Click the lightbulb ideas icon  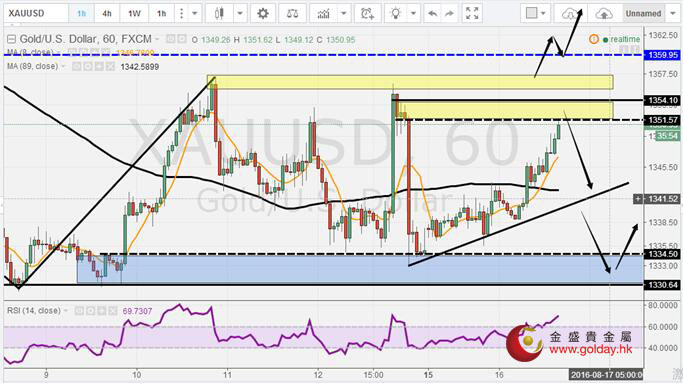pos(396,14)
